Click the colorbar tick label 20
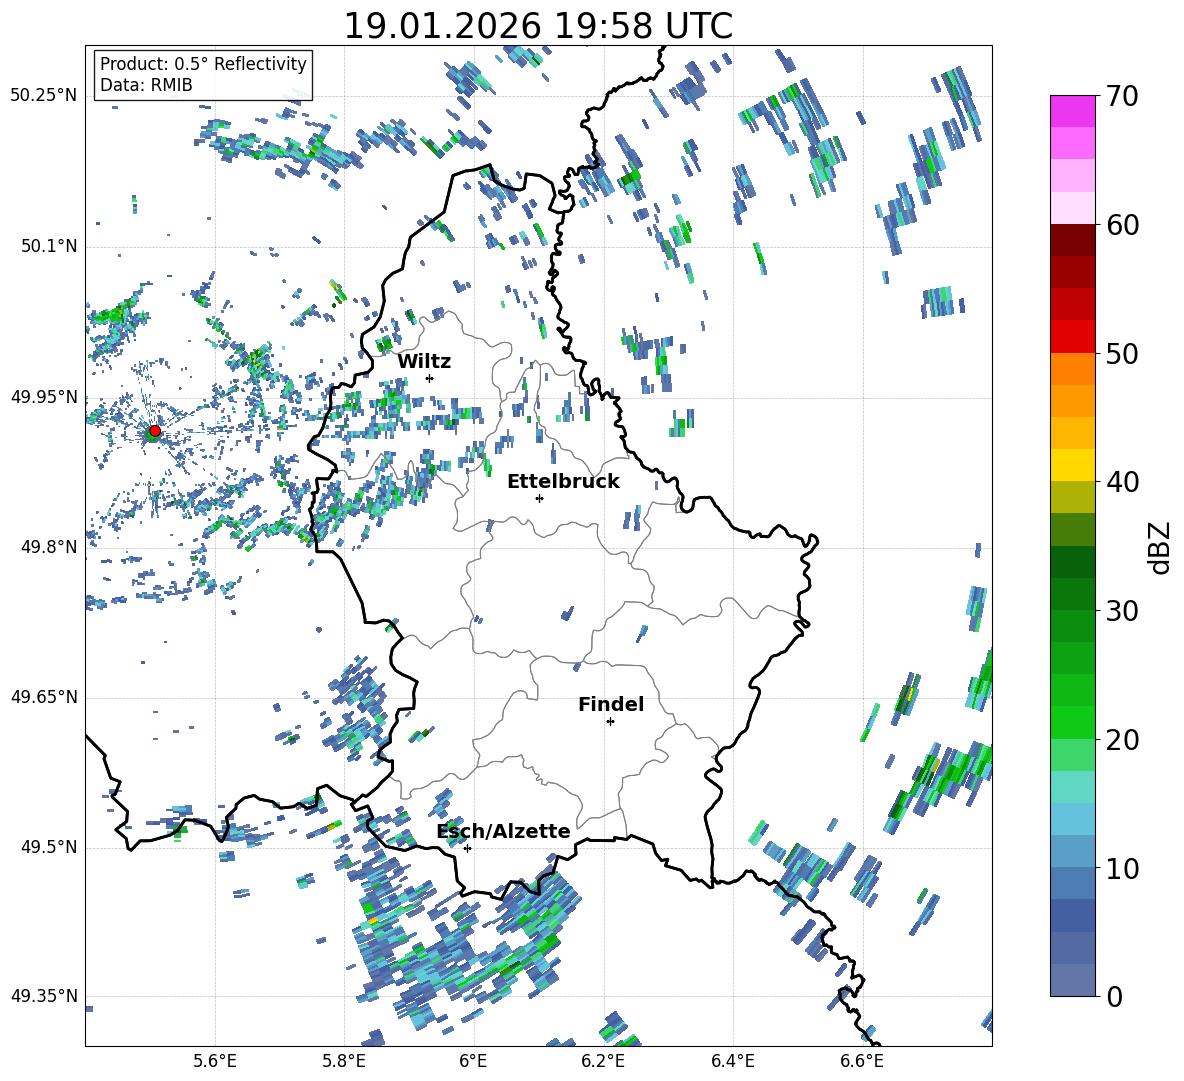The width and height of the screenshot is (1184, 1081). pos(1121,740)
